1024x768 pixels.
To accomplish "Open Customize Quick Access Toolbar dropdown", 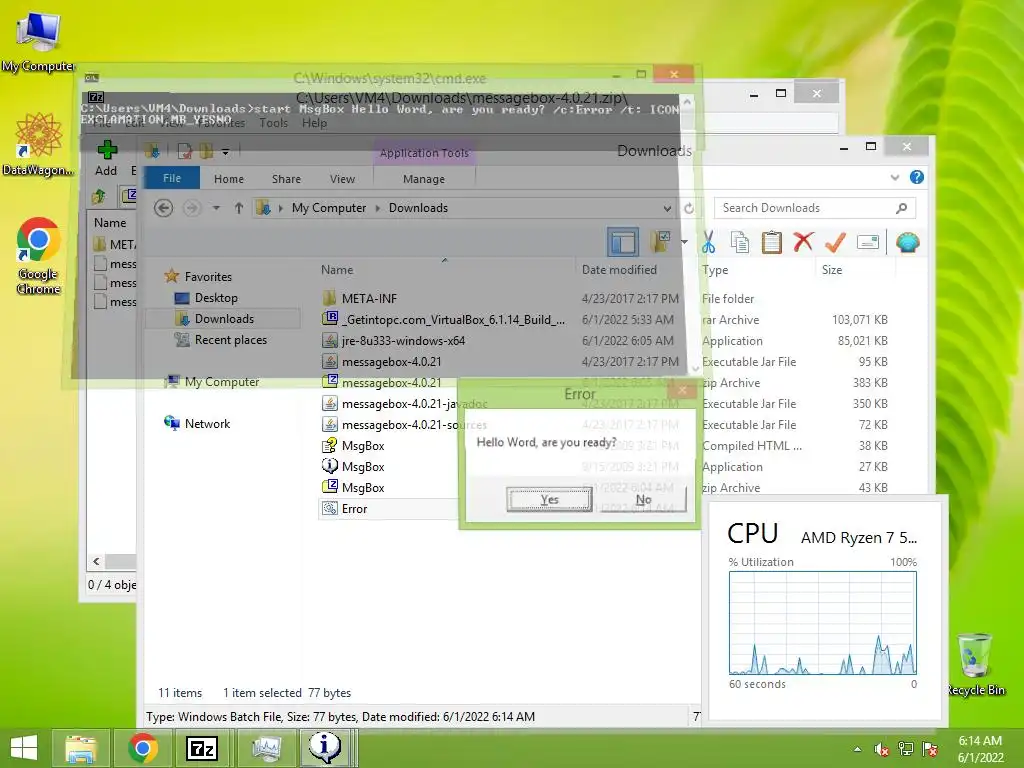I will point(225,152).
